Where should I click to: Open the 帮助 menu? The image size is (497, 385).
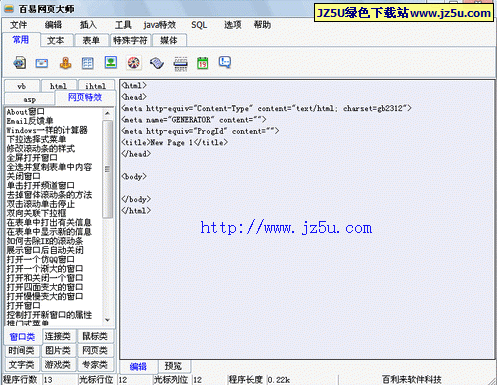click(262, 25)
